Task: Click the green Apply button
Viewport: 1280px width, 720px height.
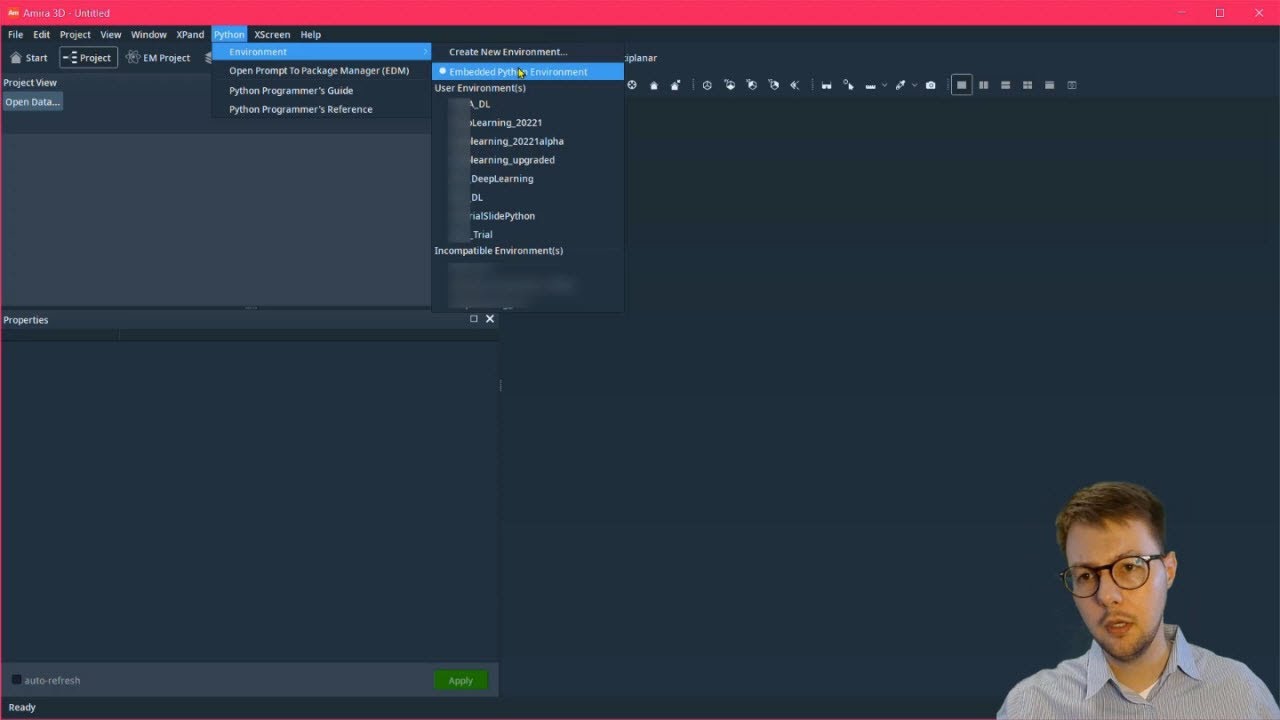Action: (x=461, y=680)
